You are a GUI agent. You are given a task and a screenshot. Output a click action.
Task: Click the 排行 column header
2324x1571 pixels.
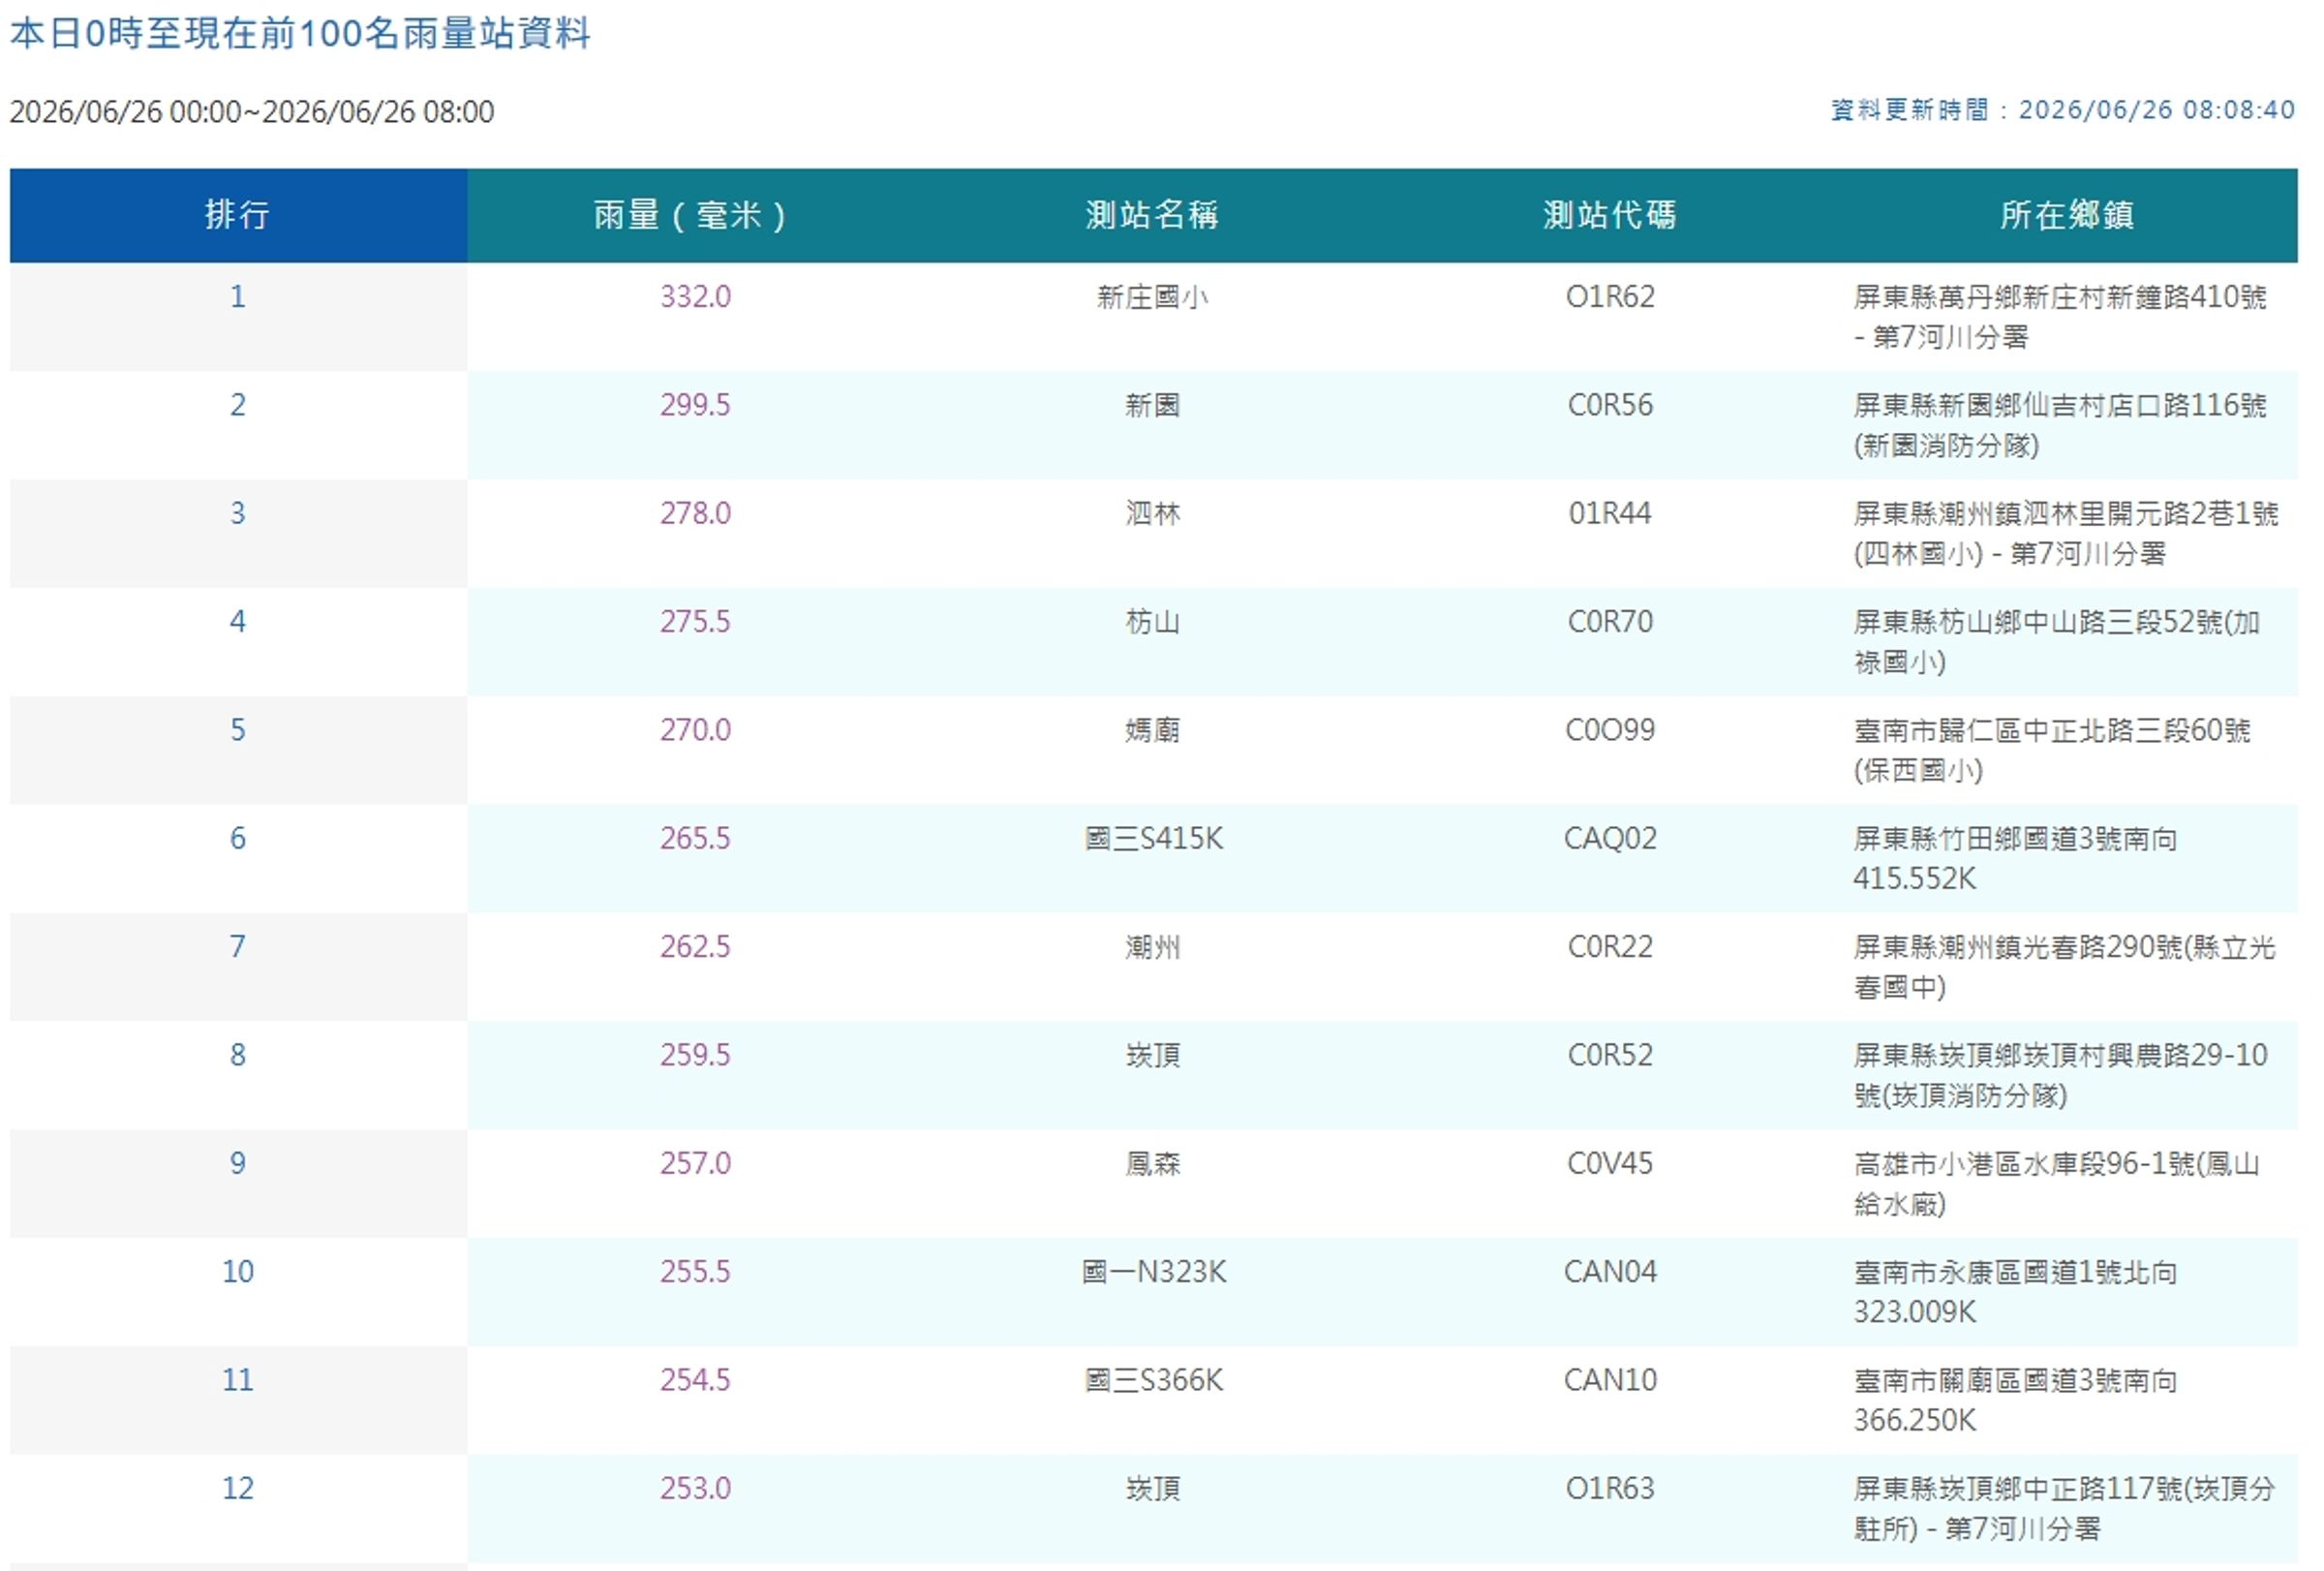238,215
